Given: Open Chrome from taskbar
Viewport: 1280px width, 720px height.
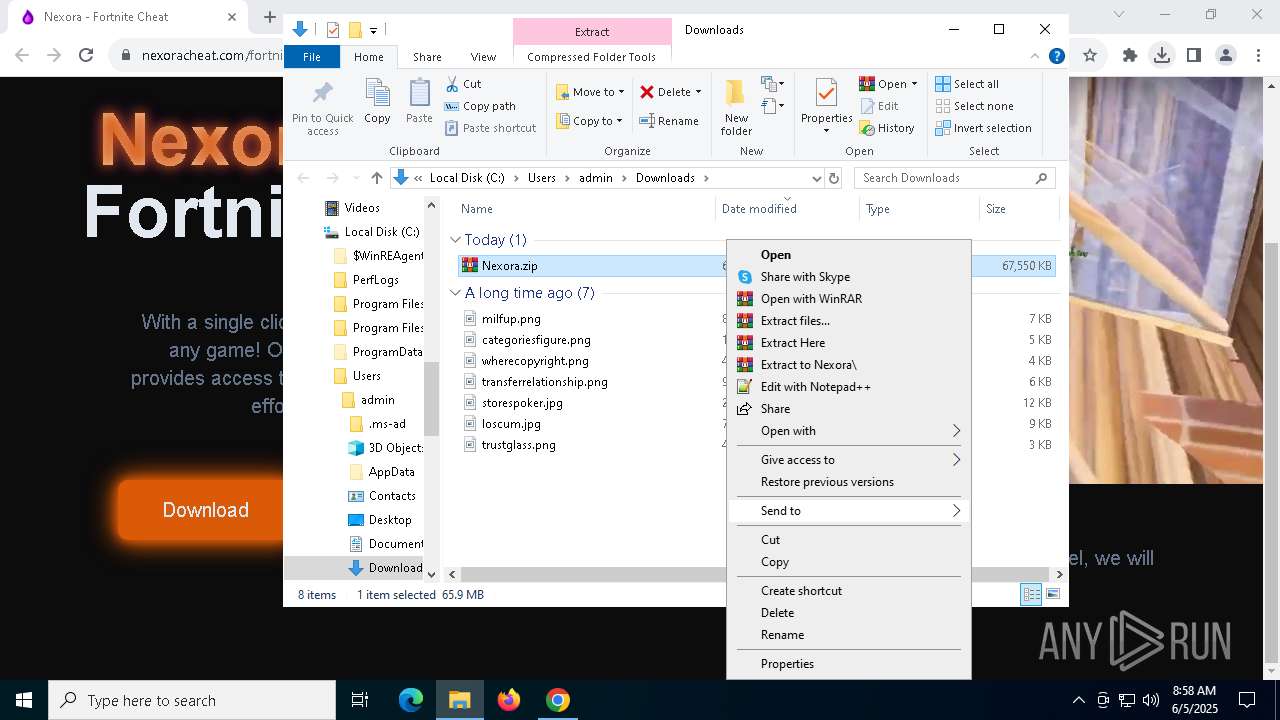Looking at the screenshot, I should [558, 700].
